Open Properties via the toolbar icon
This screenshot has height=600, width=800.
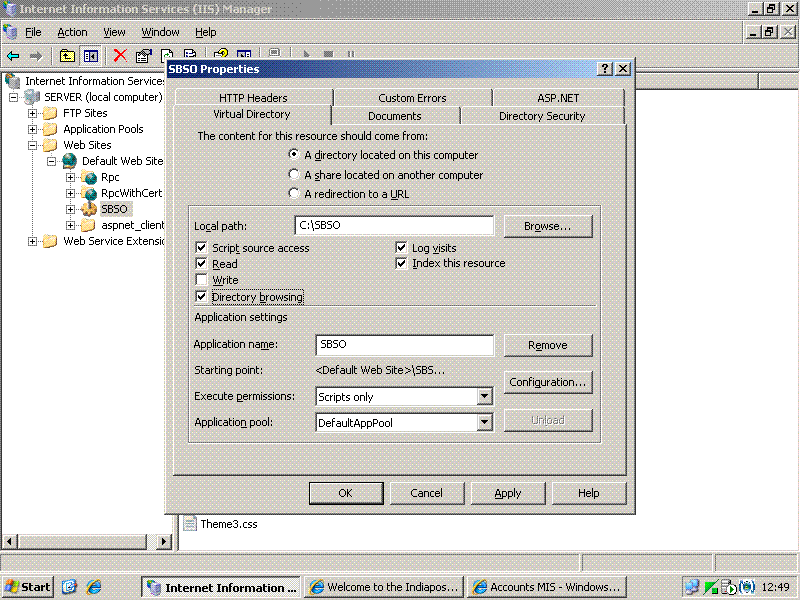click(x=143, y=56)
